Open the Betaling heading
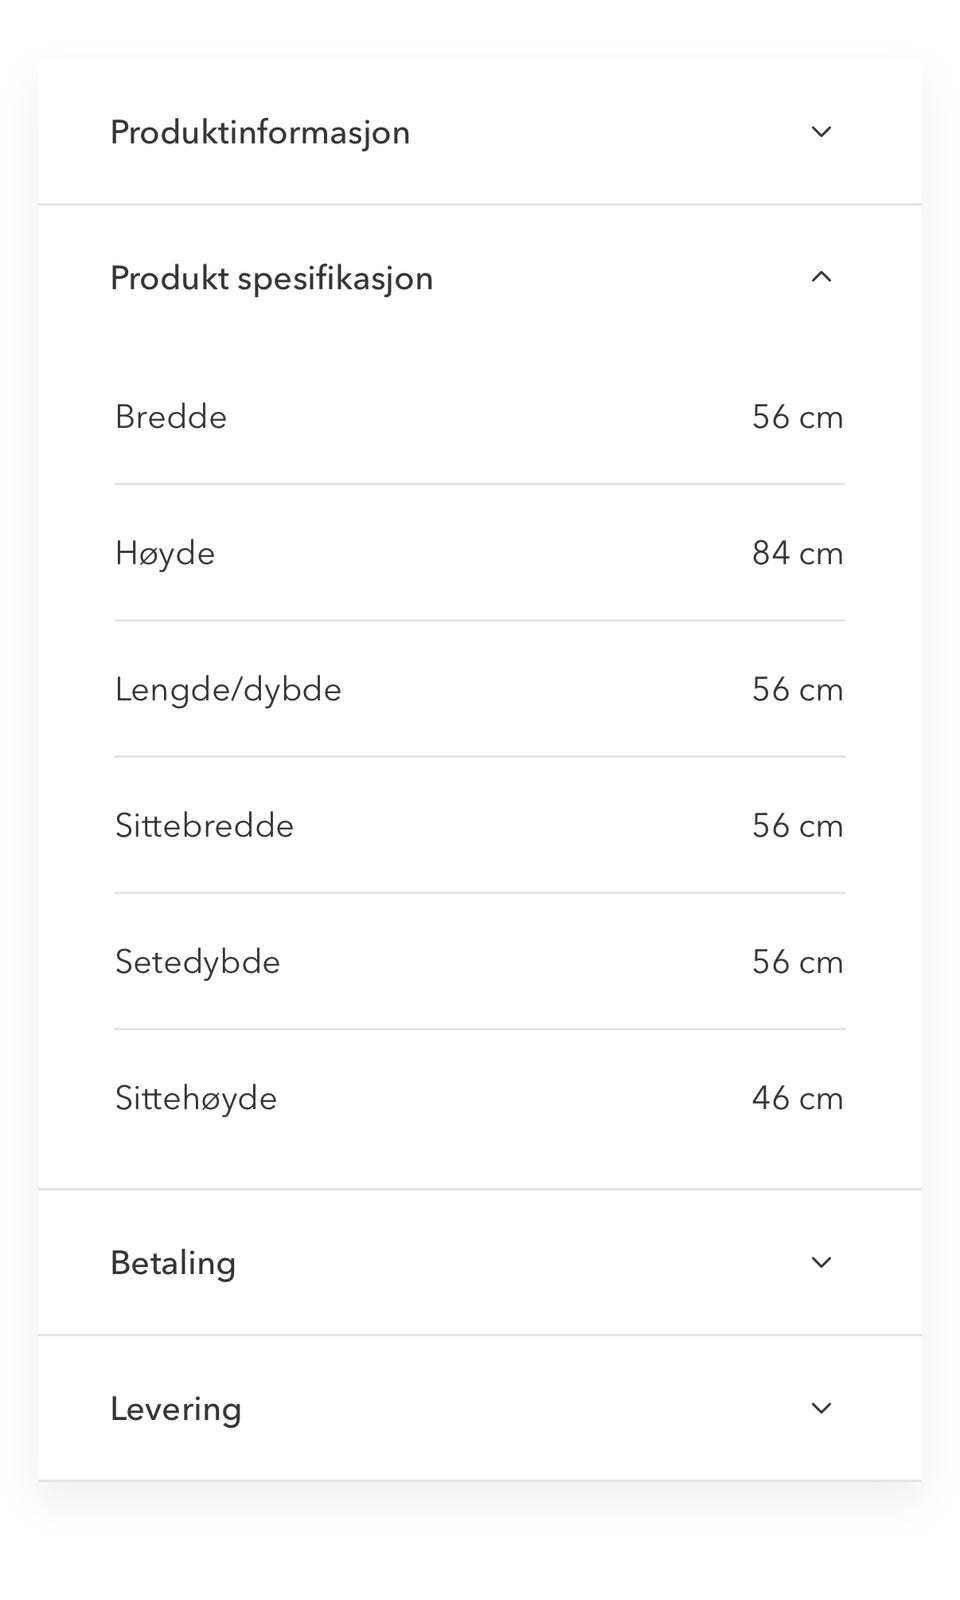960x1600 pixels. (173, 1263)
